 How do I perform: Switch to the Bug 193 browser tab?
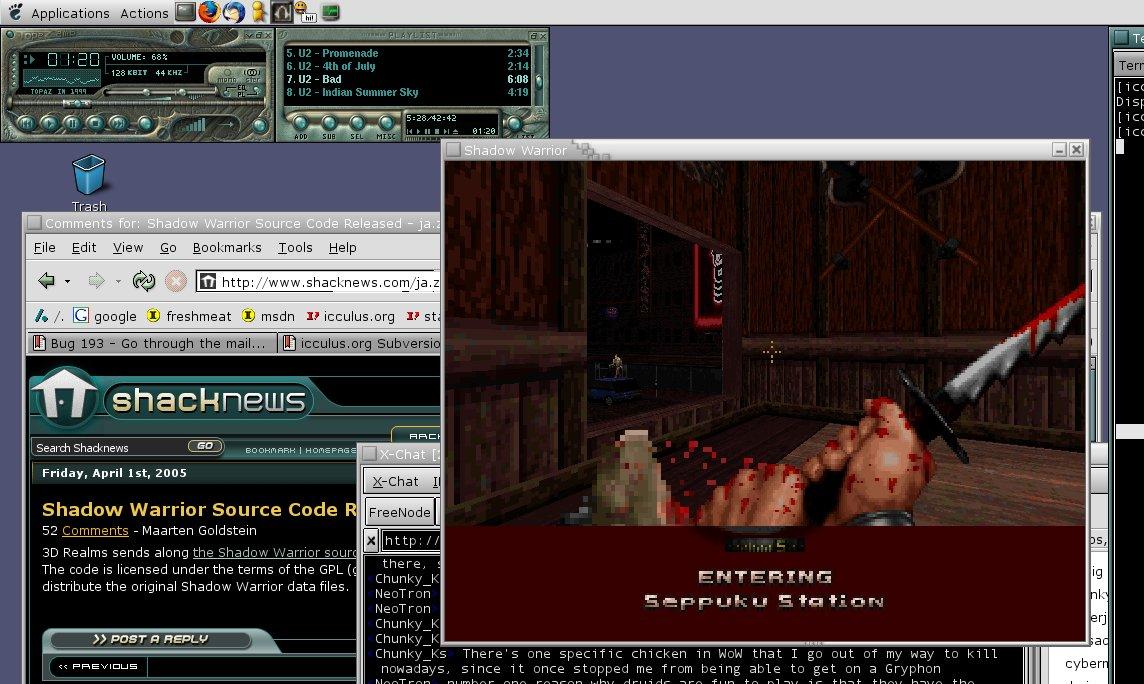pos(149,343)
